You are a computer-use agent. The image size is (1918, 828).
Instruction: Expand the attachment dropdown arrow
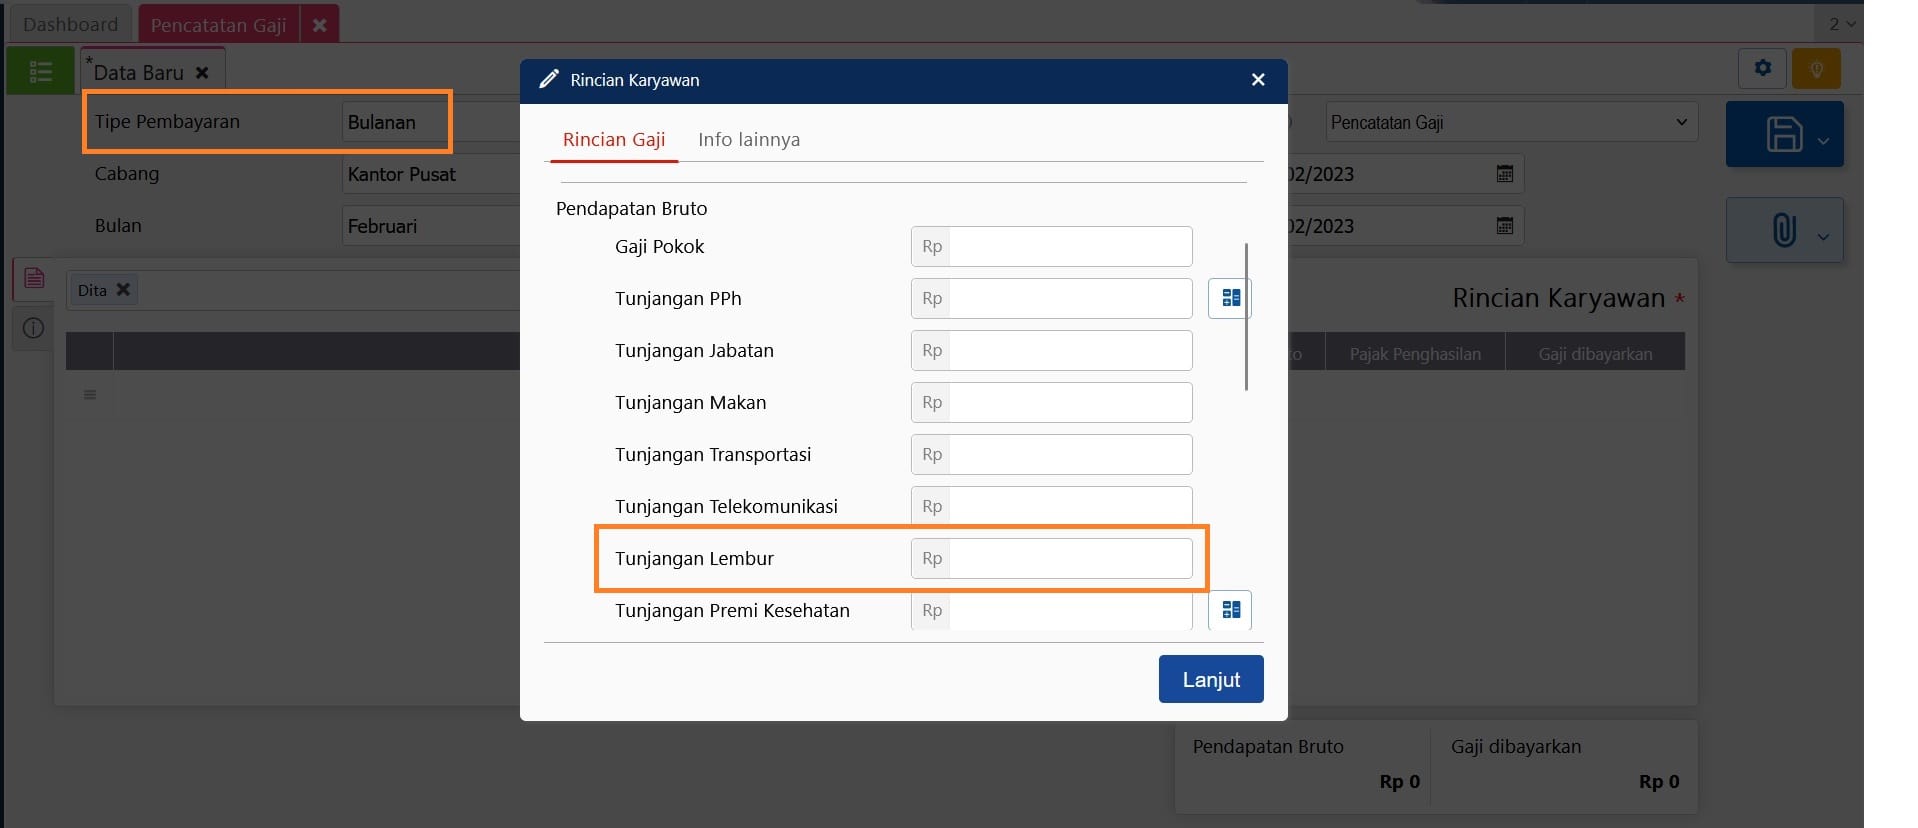pyautogui.click(x=1823, y=237)
